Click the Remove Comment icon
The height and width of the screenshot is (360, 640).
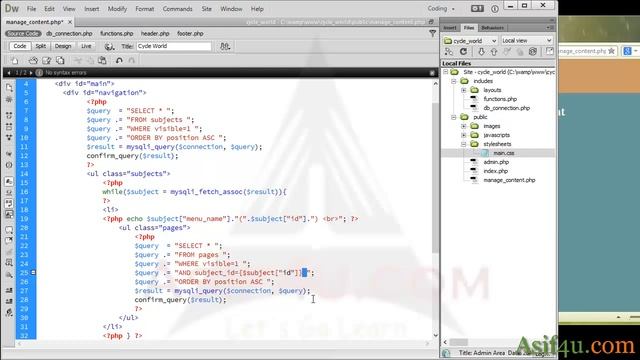(x=9, y=241)
